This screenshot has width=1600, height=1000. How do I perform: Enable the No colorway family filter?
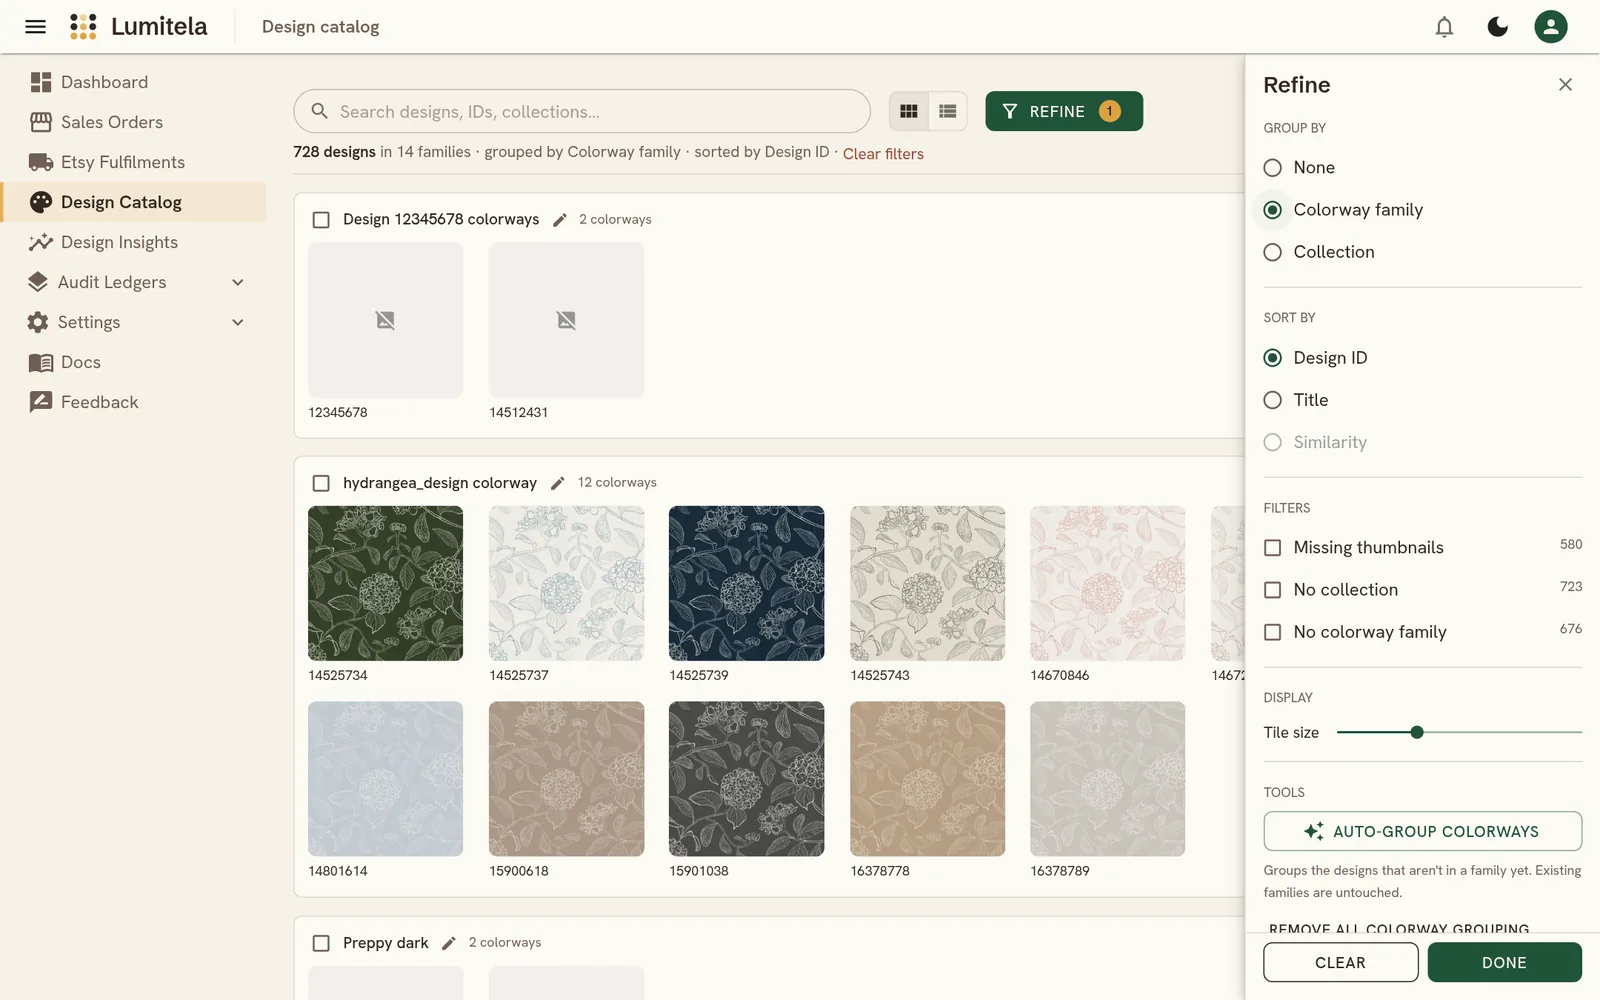pyautogui.click(x=1272, y=632)
